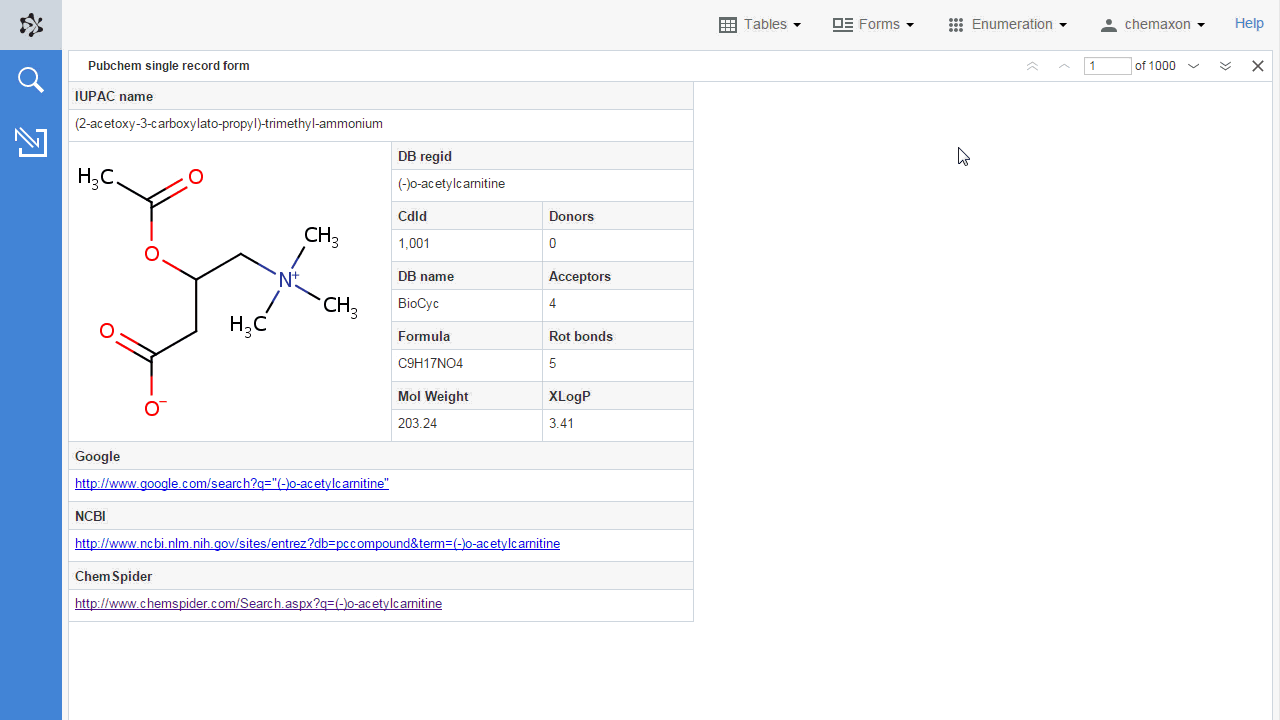
Task: Close the Pubchem single record form
Action: pyautogui.click(x=1258, y=66)
